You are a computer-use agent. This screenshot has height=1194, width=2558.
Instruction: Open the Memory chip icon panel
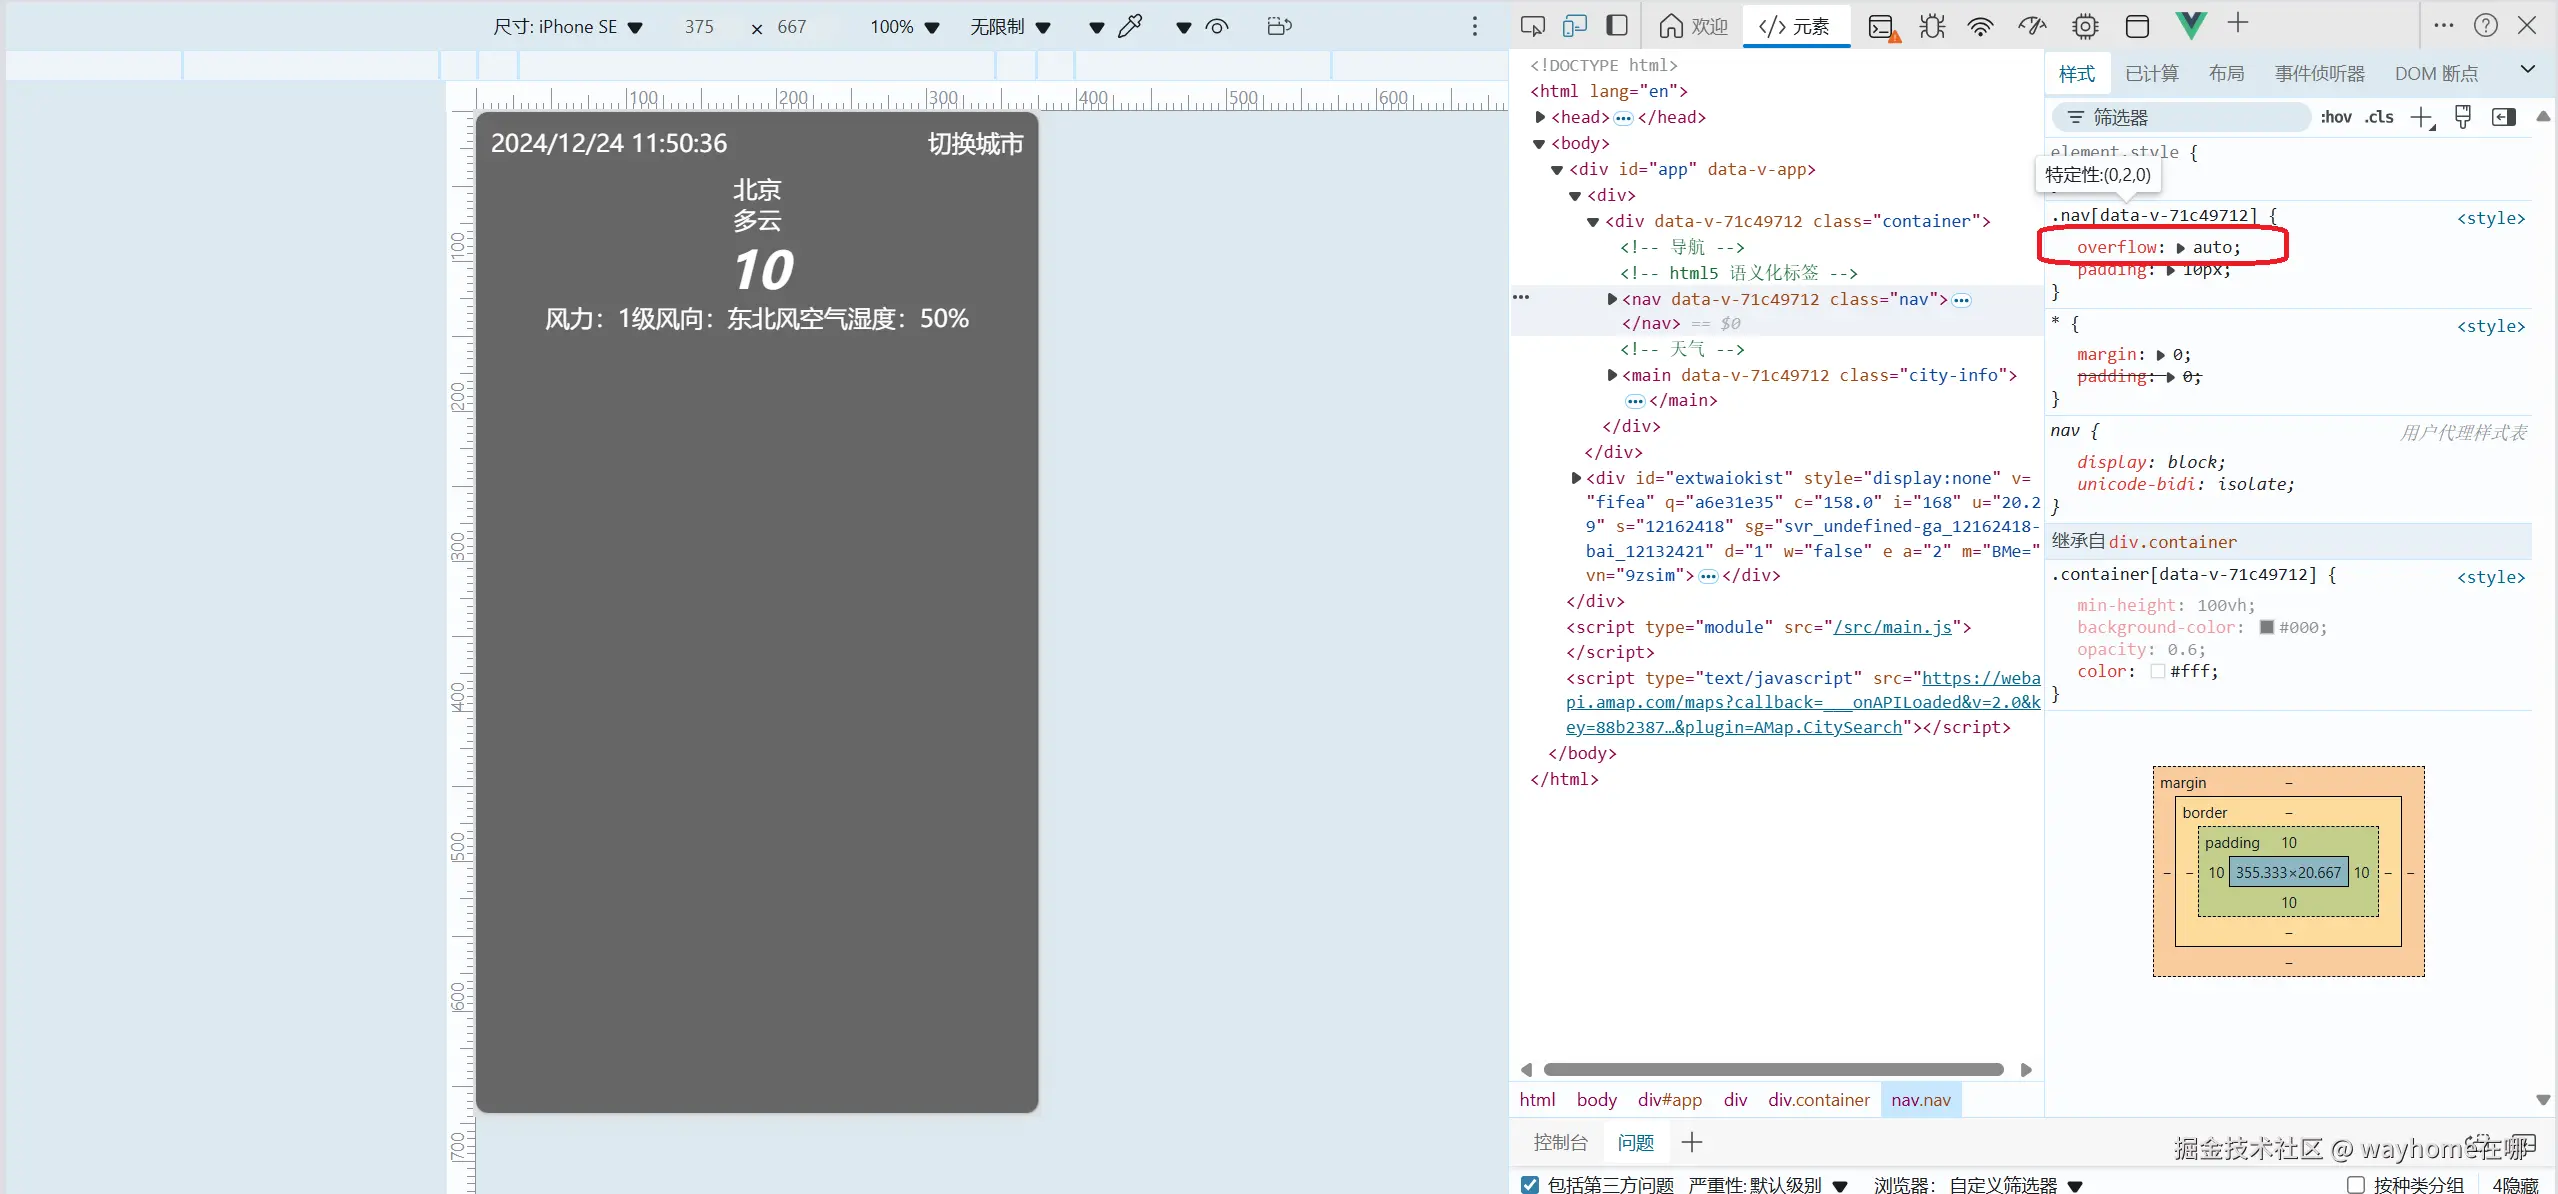(2085, 27)
